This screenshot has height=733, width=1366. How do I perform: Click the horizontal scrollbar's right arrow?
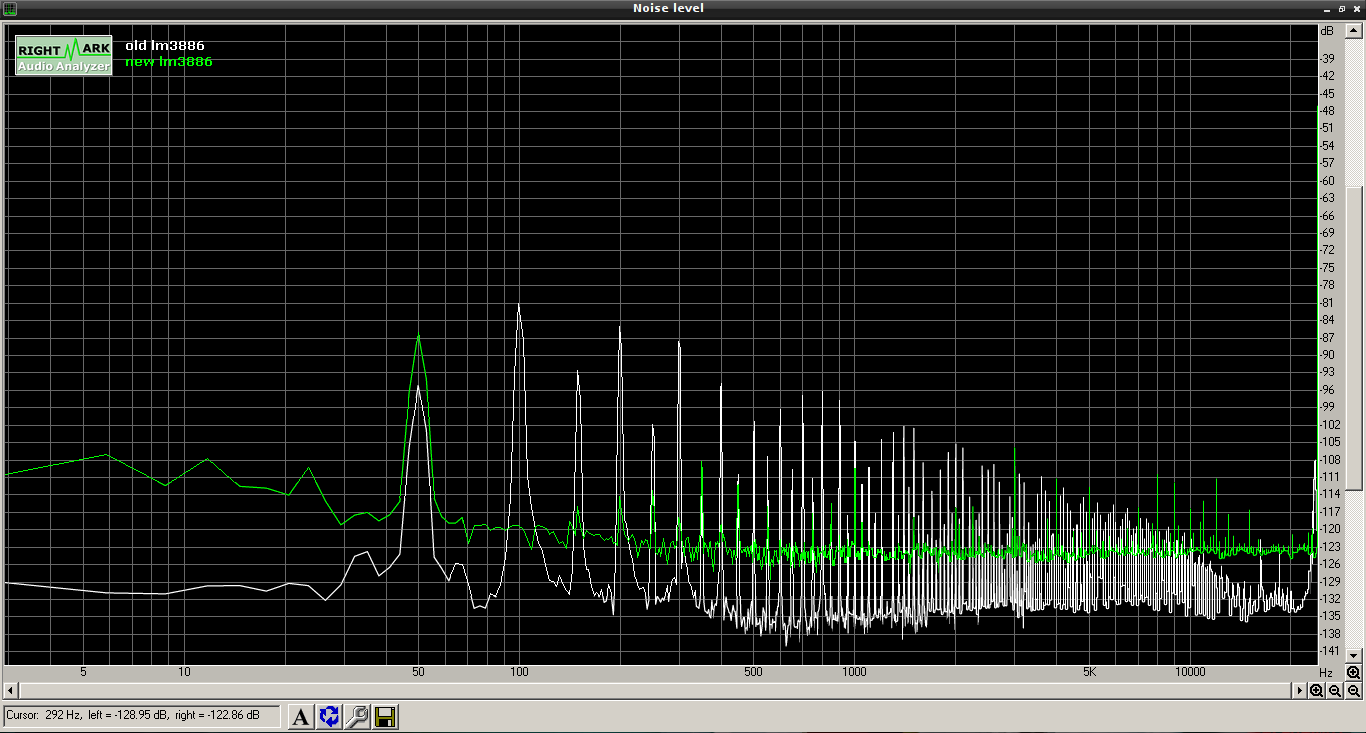[1300, 691]
